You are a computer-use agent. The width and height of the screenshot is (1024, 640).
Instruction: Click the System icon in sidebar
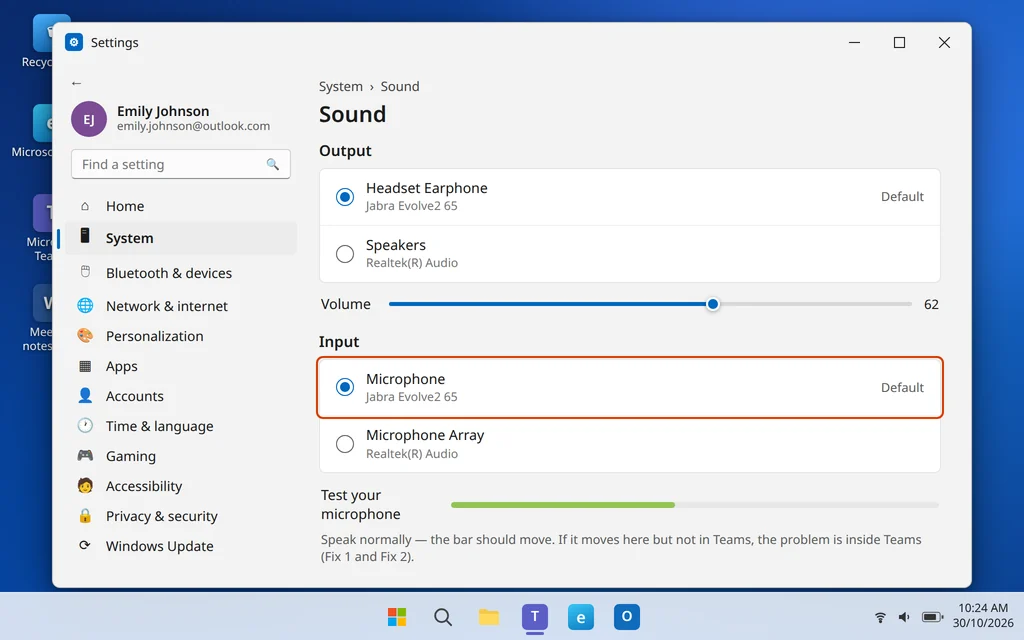point(85,236)
